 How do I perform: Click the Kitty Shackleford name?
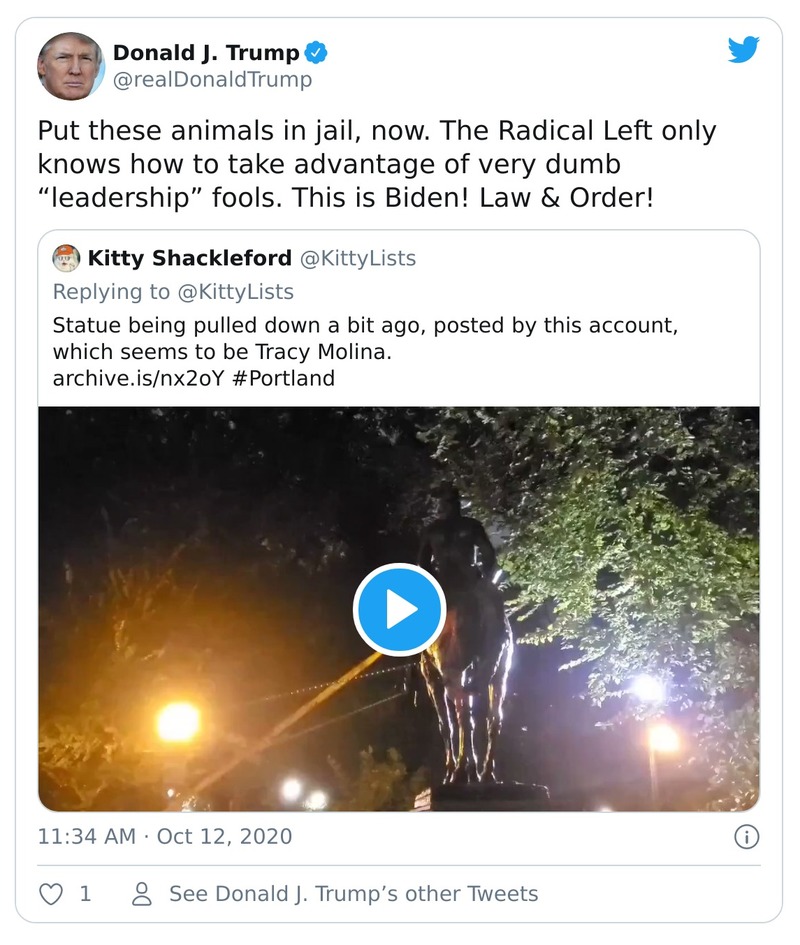pyautogui.click(x=188, y=259)
